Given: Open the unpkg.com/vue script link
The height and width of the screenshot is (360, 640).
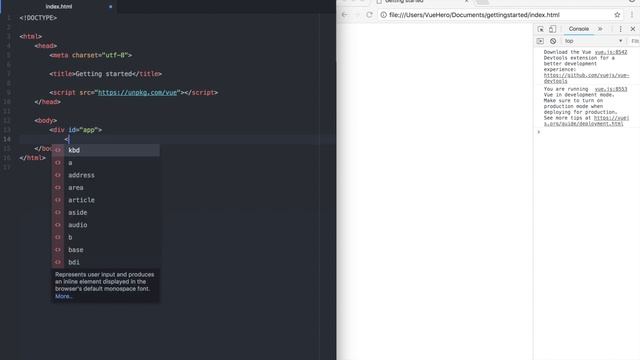Looking at the screenshot, I should click(138, 93).
